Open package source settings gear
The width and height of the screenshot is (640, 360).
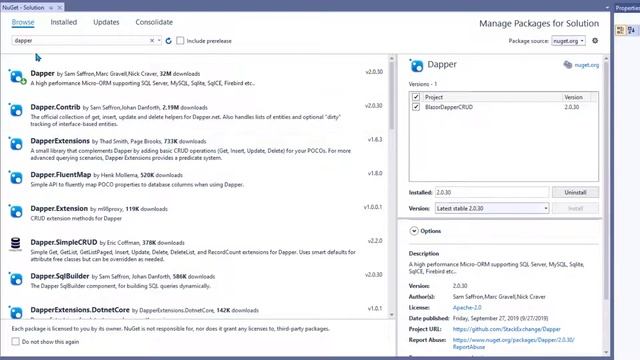595,40
